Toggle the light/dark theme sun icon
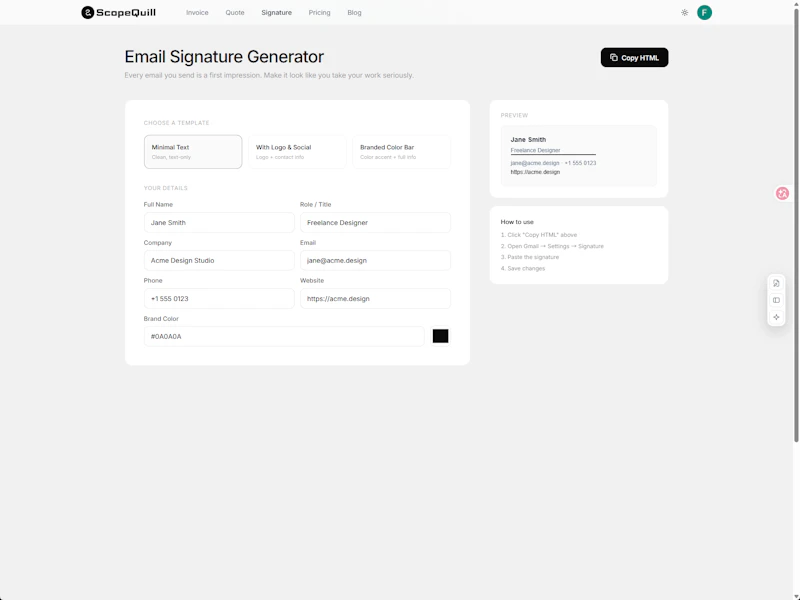The width and height of the screenshot is (800, 600). click(x=684, y=12)
